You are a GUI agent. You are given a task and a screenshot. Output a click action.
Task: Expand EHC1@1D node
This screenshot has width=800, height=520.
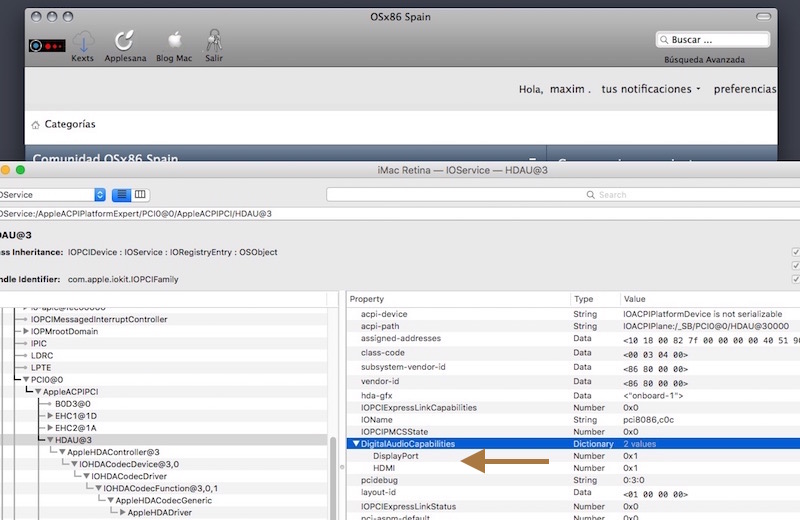[50, 416]
